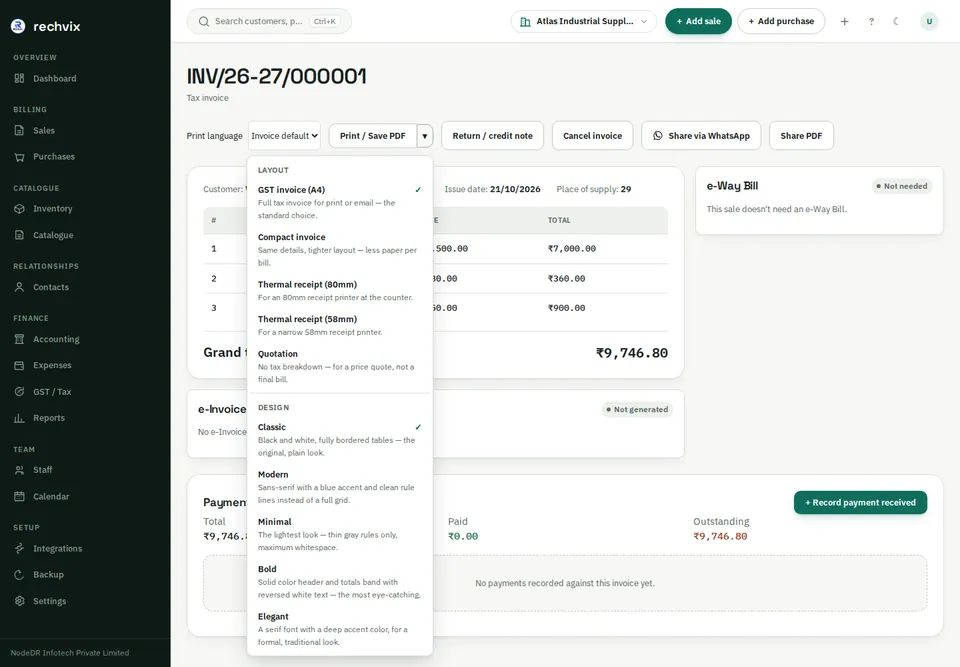Click Print / Save PDF button
The width and height of the screenshot is (960, 667).
pos(373,136)
